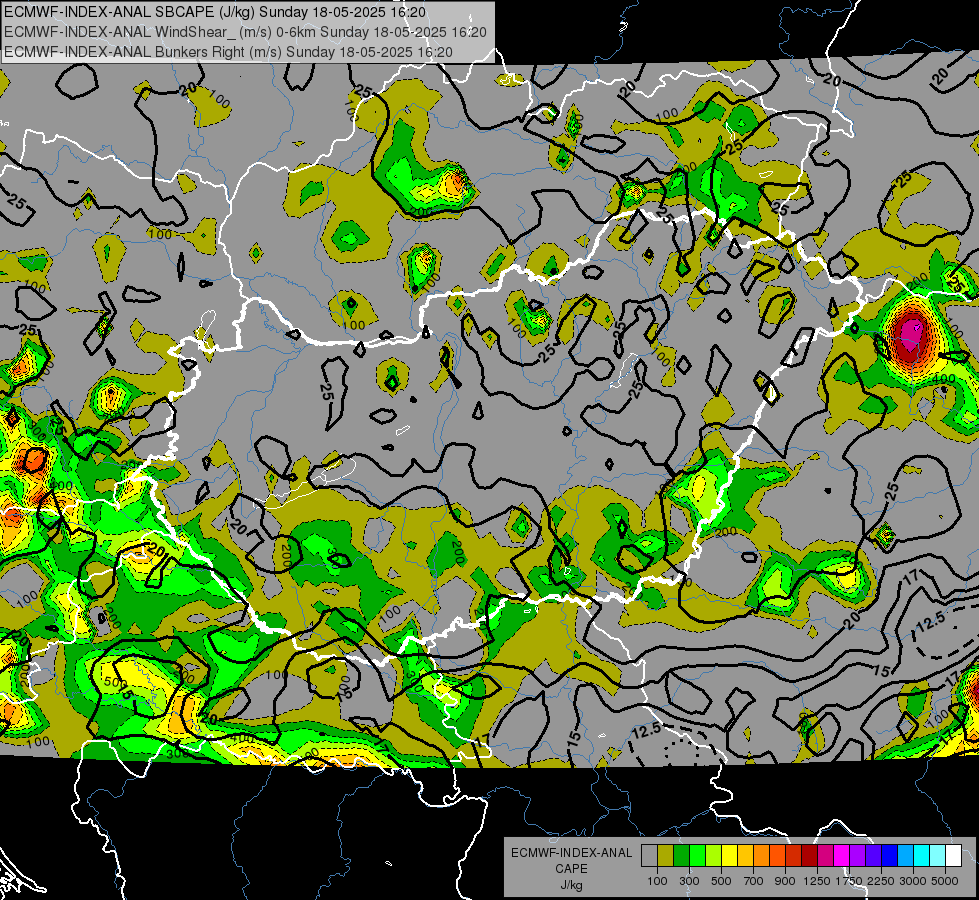Select the white above-5000 legend swatch
This screenshot has width=979, height=900.
click(953, 855)
